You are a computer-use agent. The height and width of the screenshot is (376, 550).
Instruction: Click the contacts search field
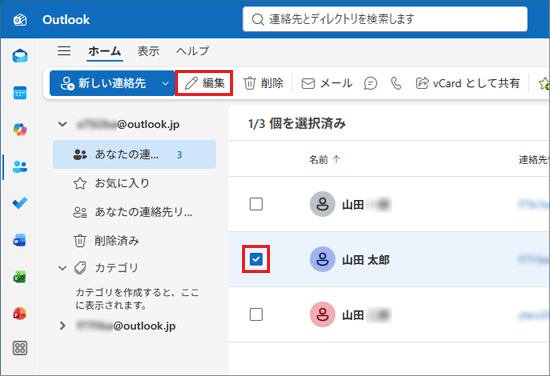(x=385, y=19)
